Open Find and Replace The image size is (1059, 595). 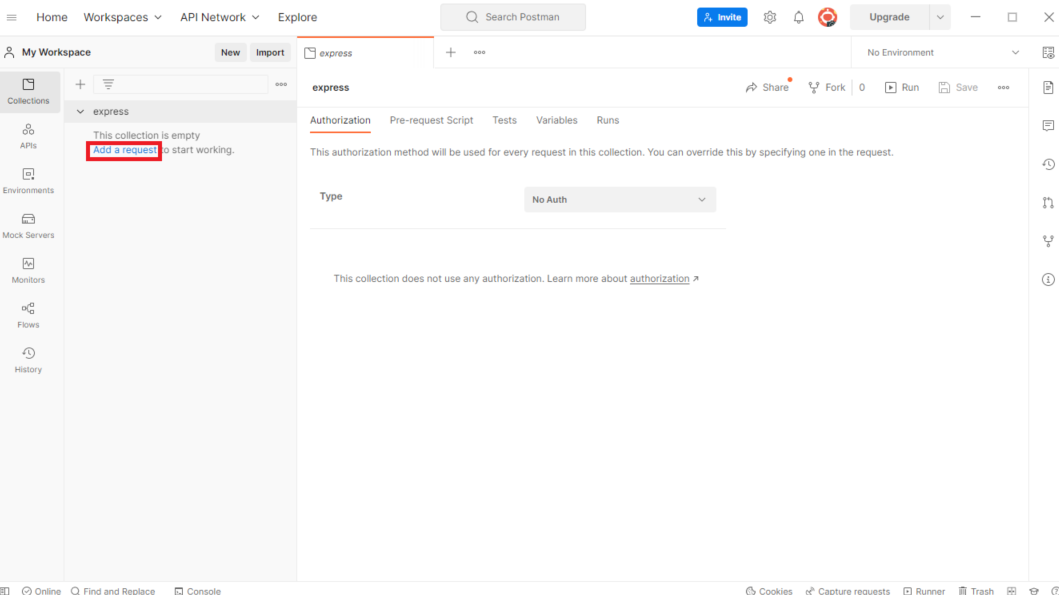113,590
